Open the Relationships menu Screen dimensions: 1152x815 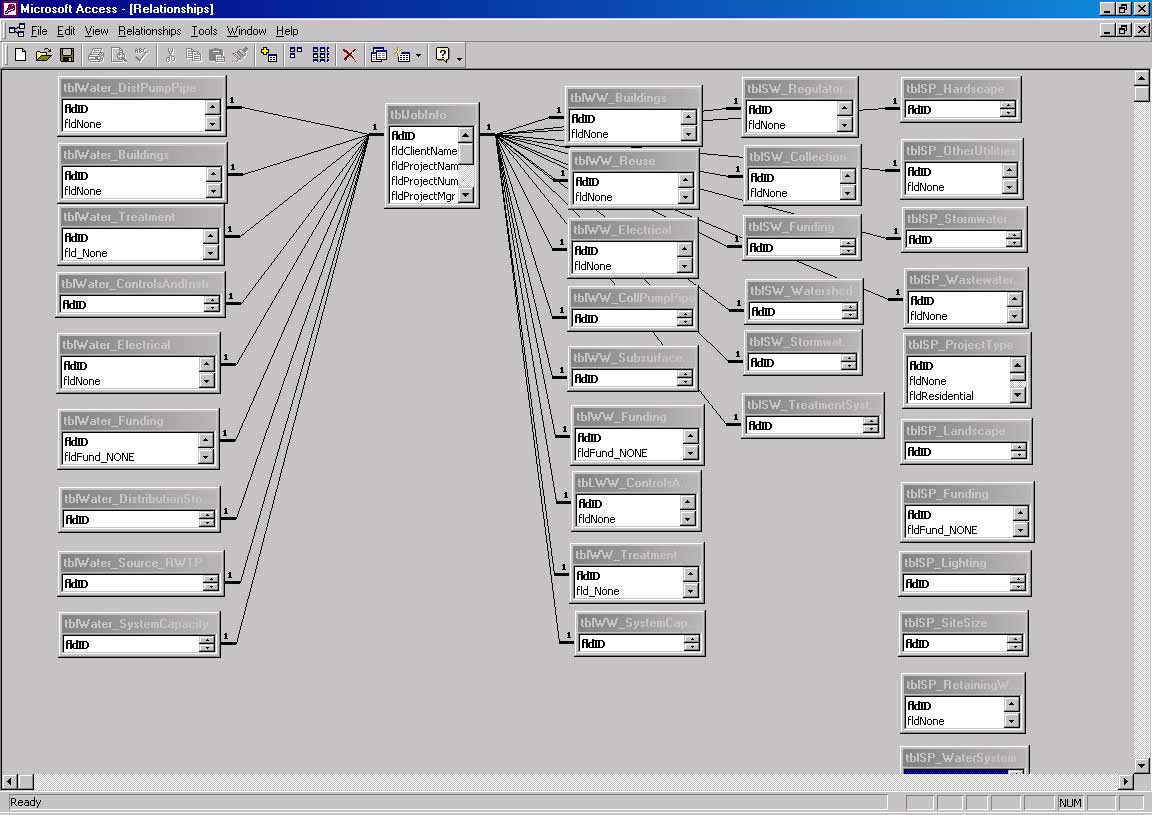pos(150,31)
